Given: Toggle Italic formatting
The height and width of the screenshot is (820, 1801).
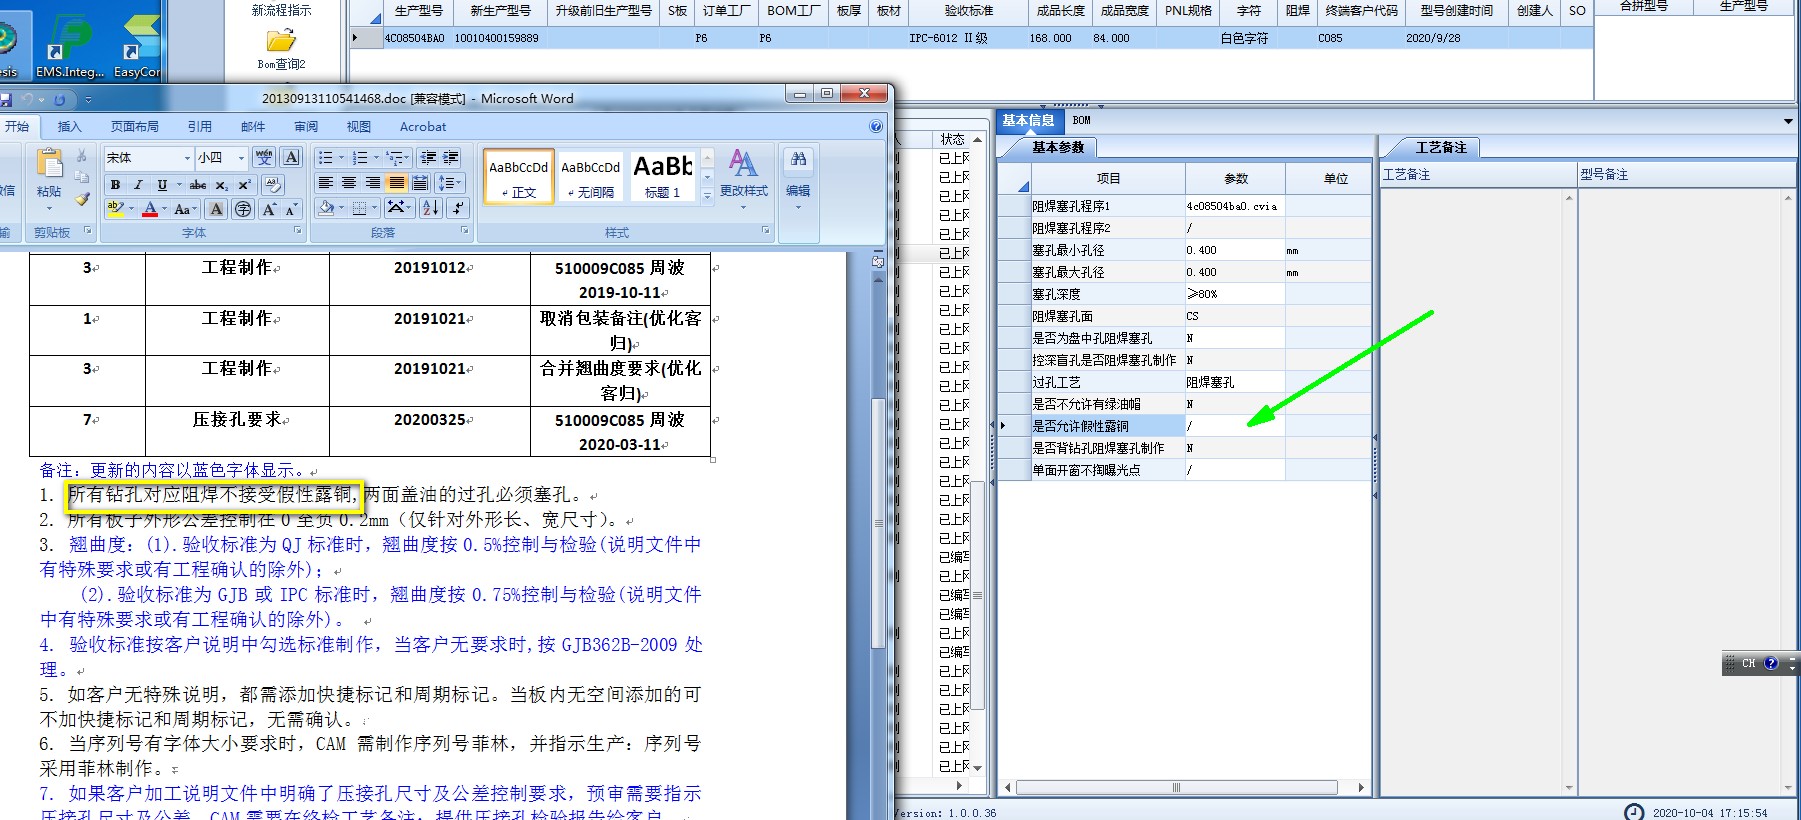Looking at the screenshot, I should [138, 184].
